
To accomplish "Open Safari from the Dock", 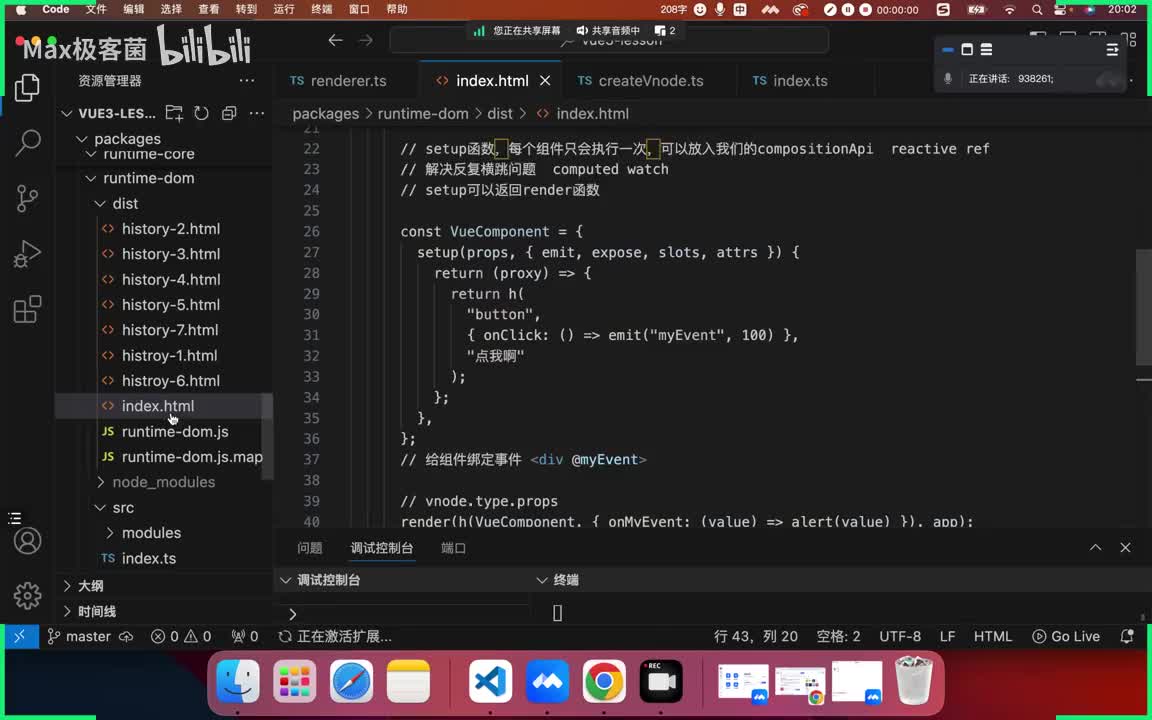I will tap(351, 681).
